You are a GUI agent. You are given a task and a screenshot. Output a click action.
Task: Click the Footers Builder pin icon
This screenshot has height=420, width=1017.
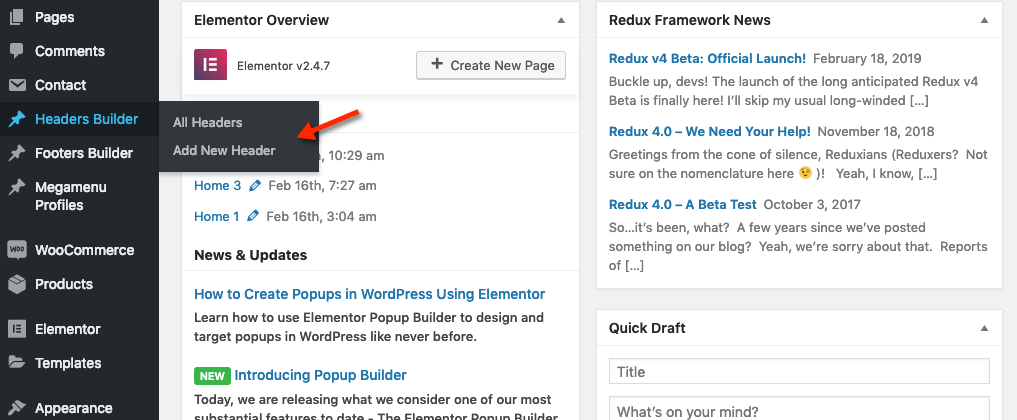(16, 154)
